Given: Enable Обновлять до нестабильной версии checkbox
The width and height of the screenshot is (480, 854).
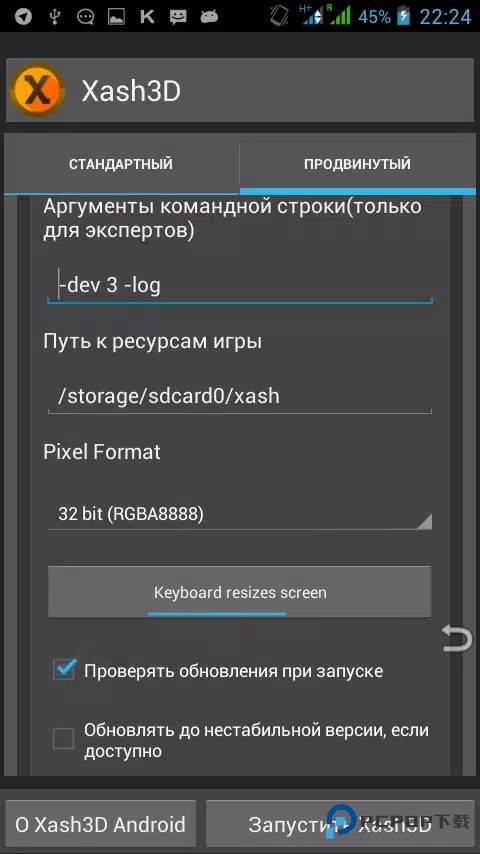Looking at the screenshot, I should [x=64, y=740].
